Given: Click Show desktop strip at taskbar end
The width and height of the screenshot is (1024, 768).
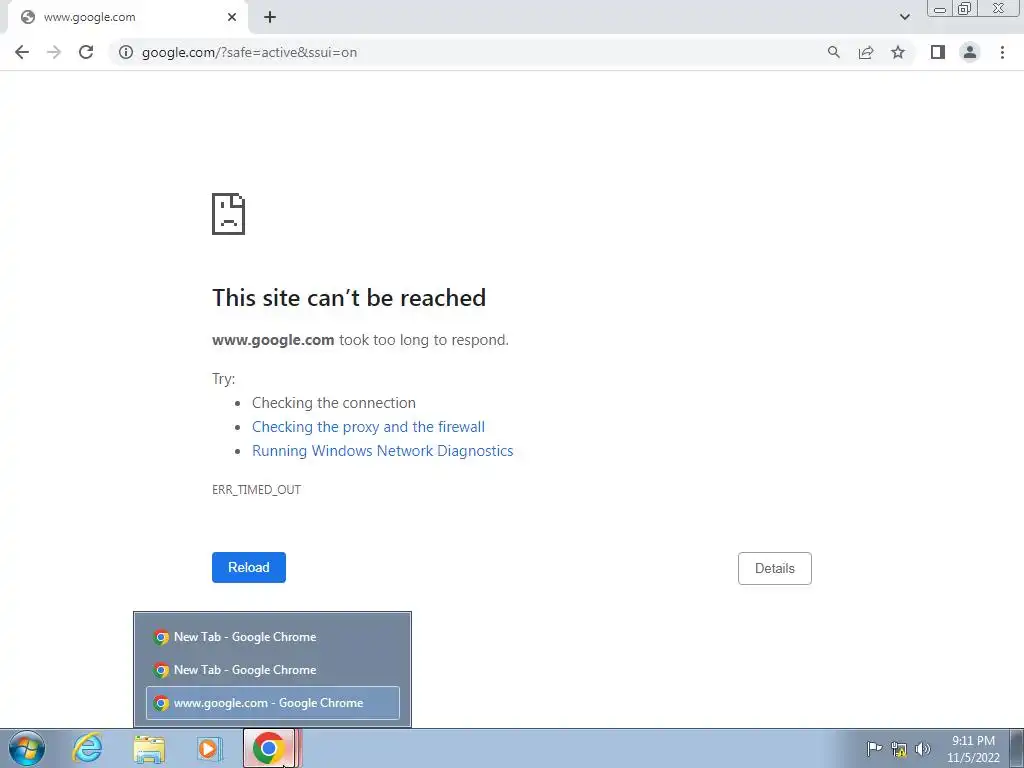Looking at the screenshot, I should click(1017, 748).
